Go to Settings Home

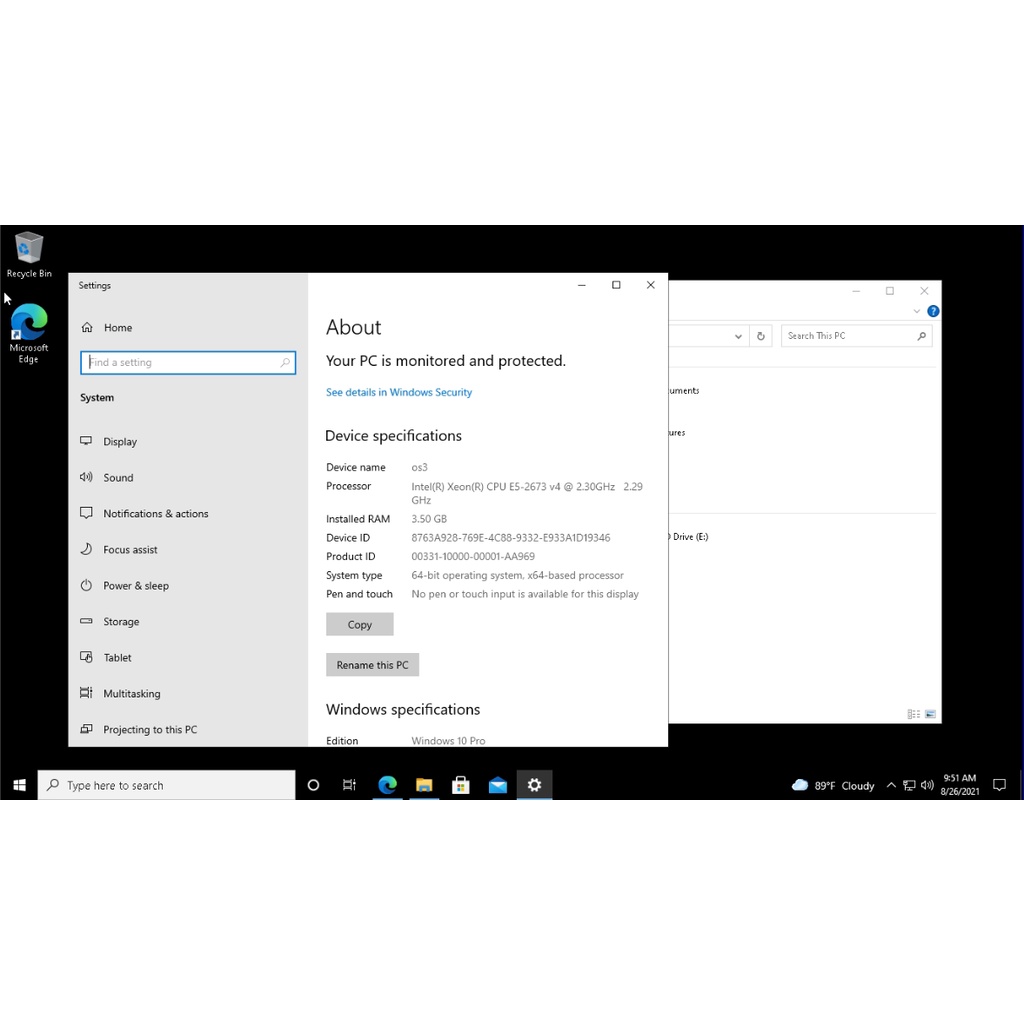[106, 327]
